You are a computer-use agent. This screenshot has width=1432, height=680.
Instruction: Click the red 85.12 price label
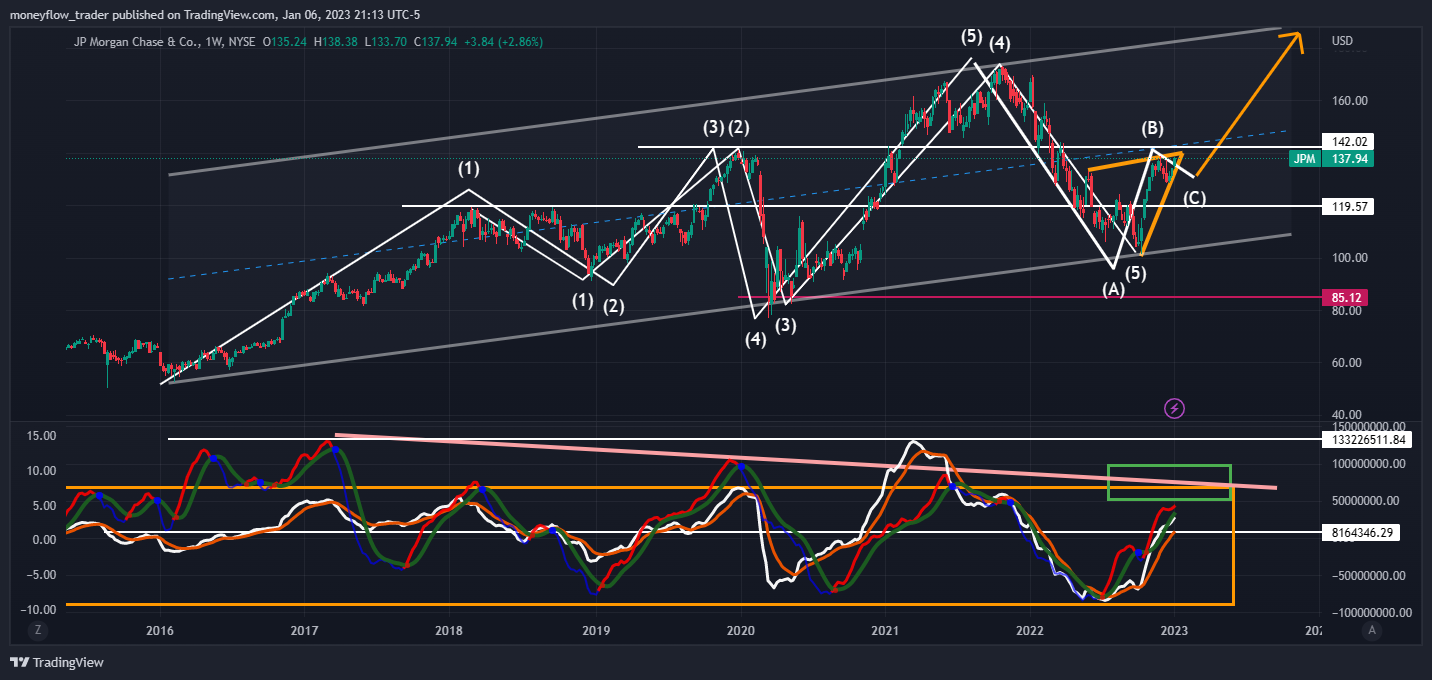click(1345, 297)
